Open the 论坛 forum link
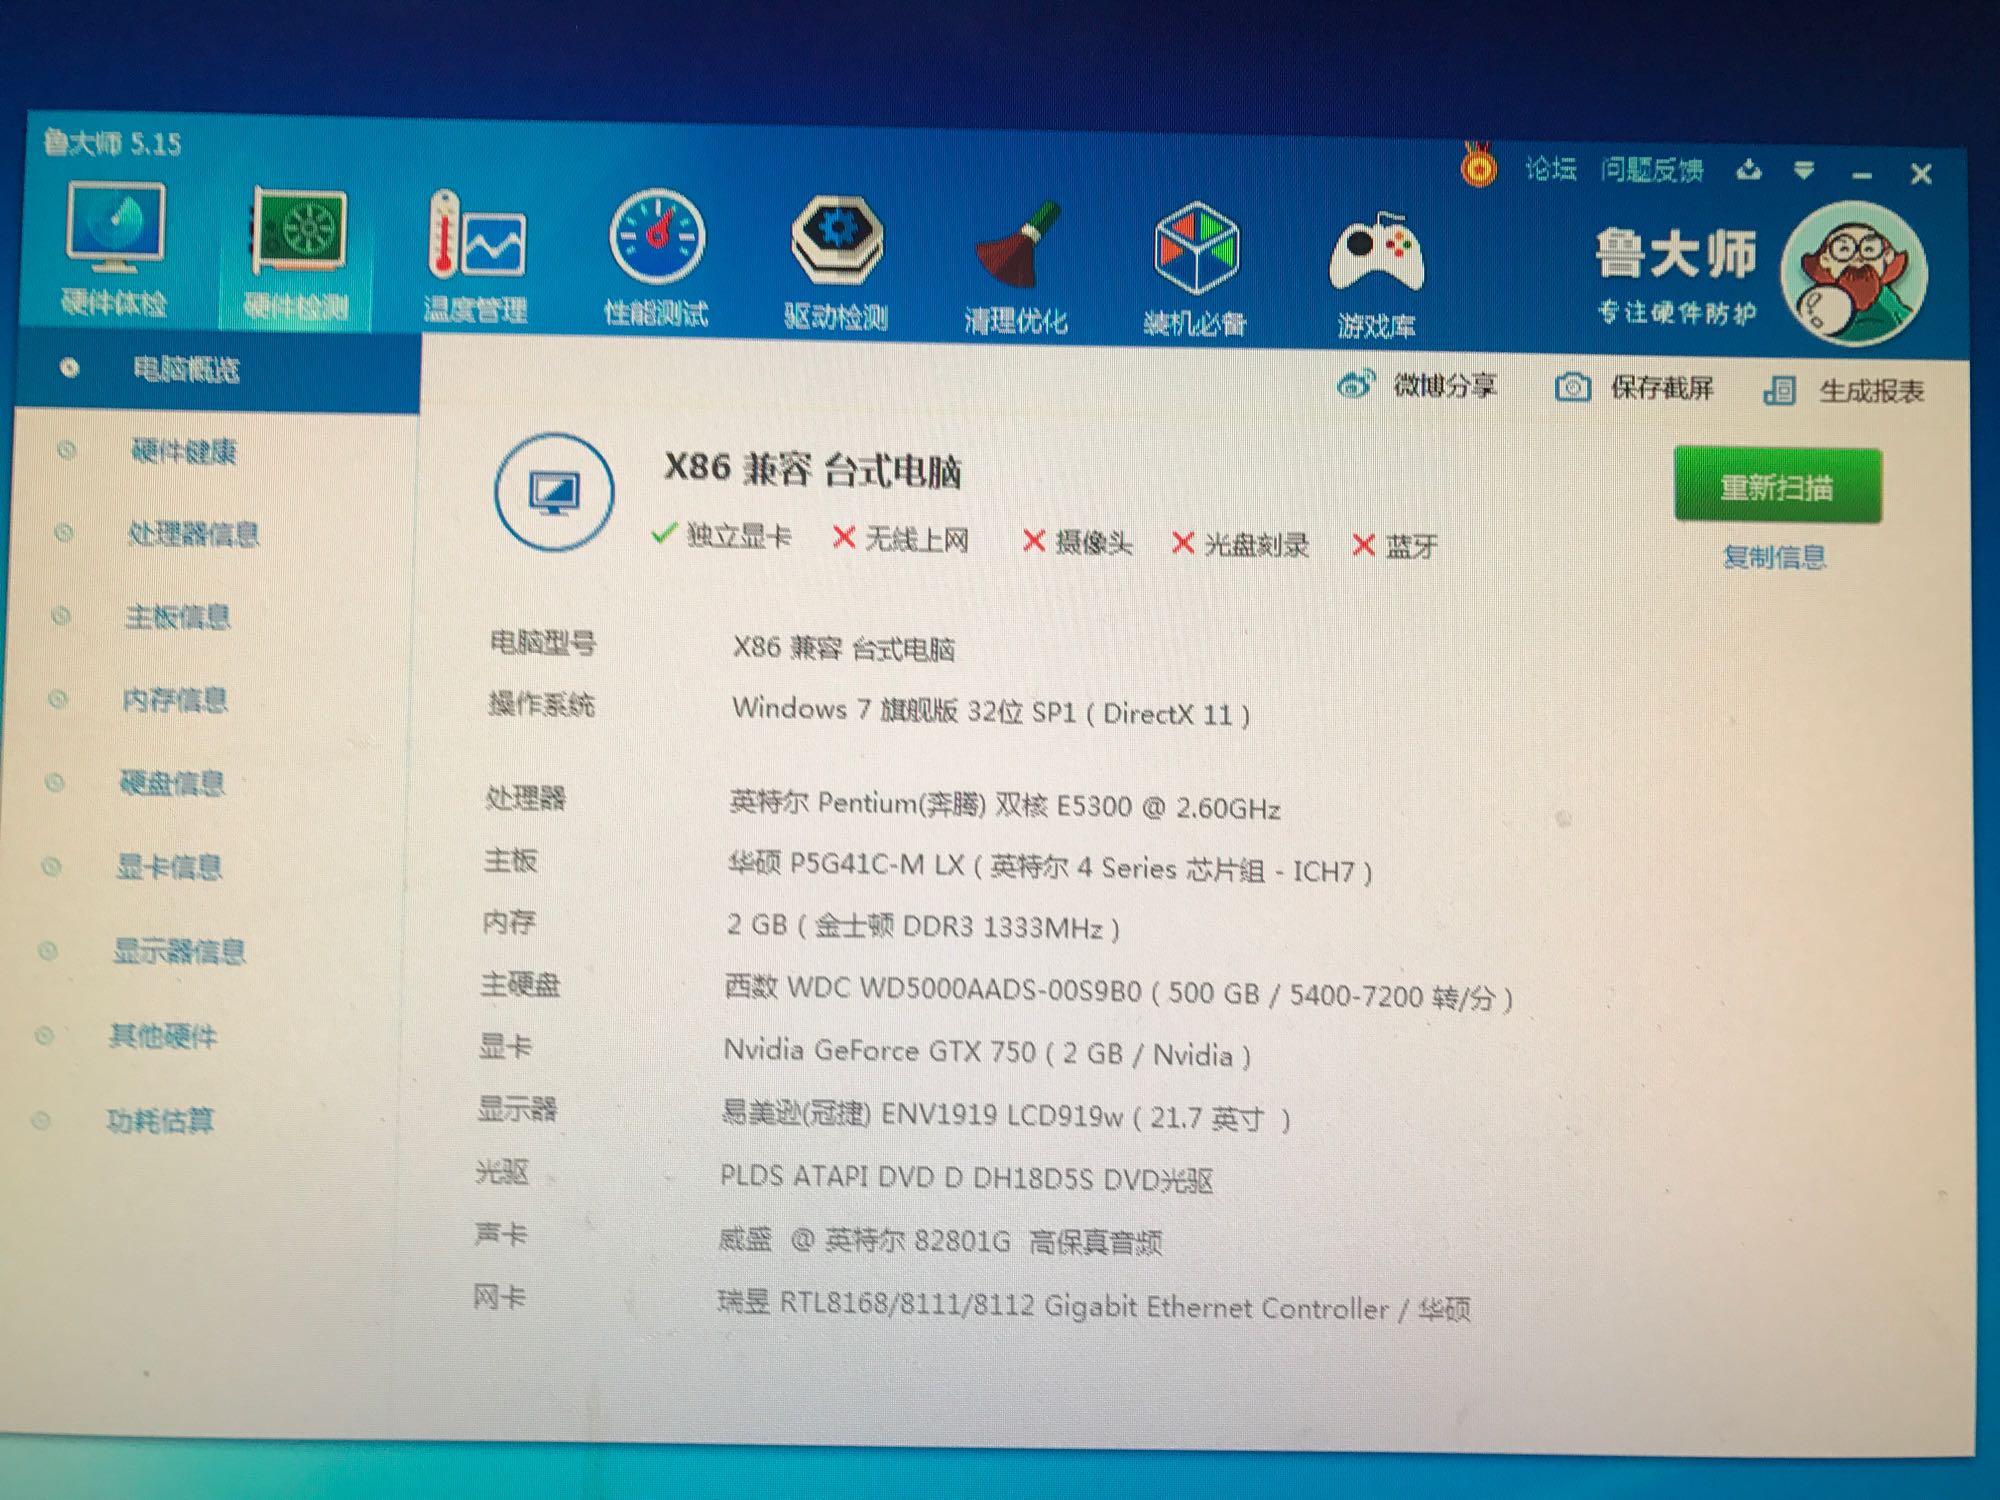 1551,169
